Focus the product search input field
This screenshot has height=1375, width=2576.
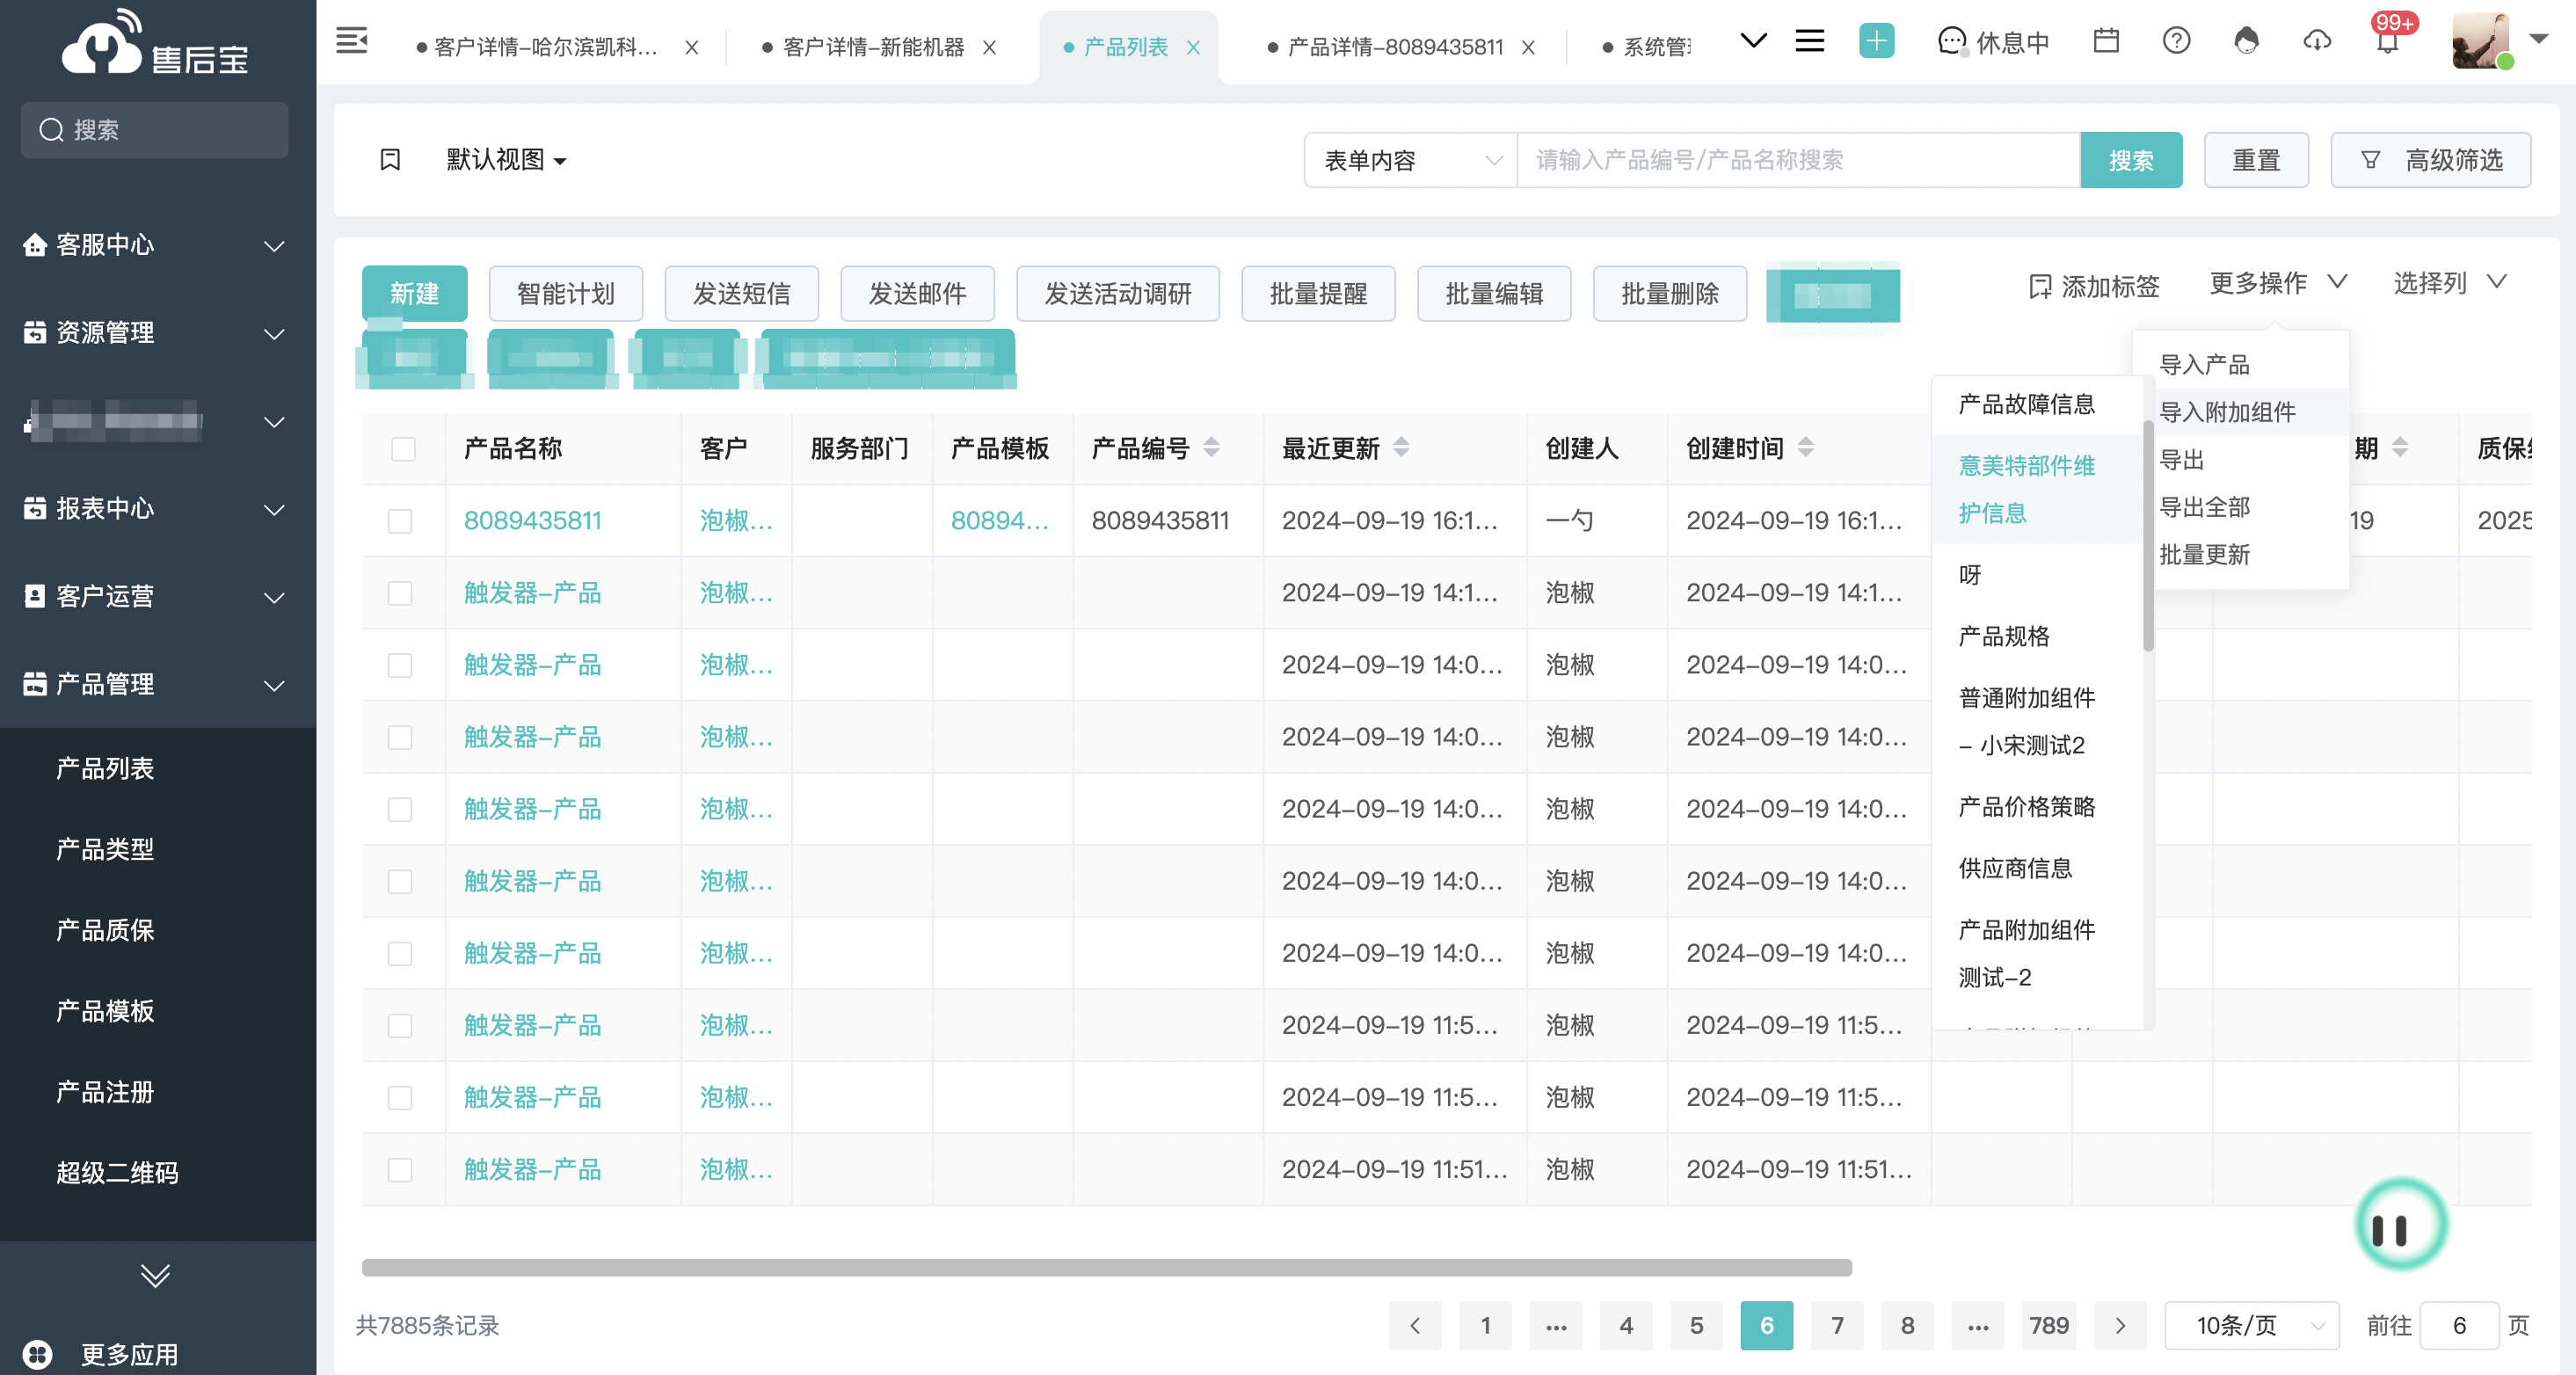point(1798,160)
